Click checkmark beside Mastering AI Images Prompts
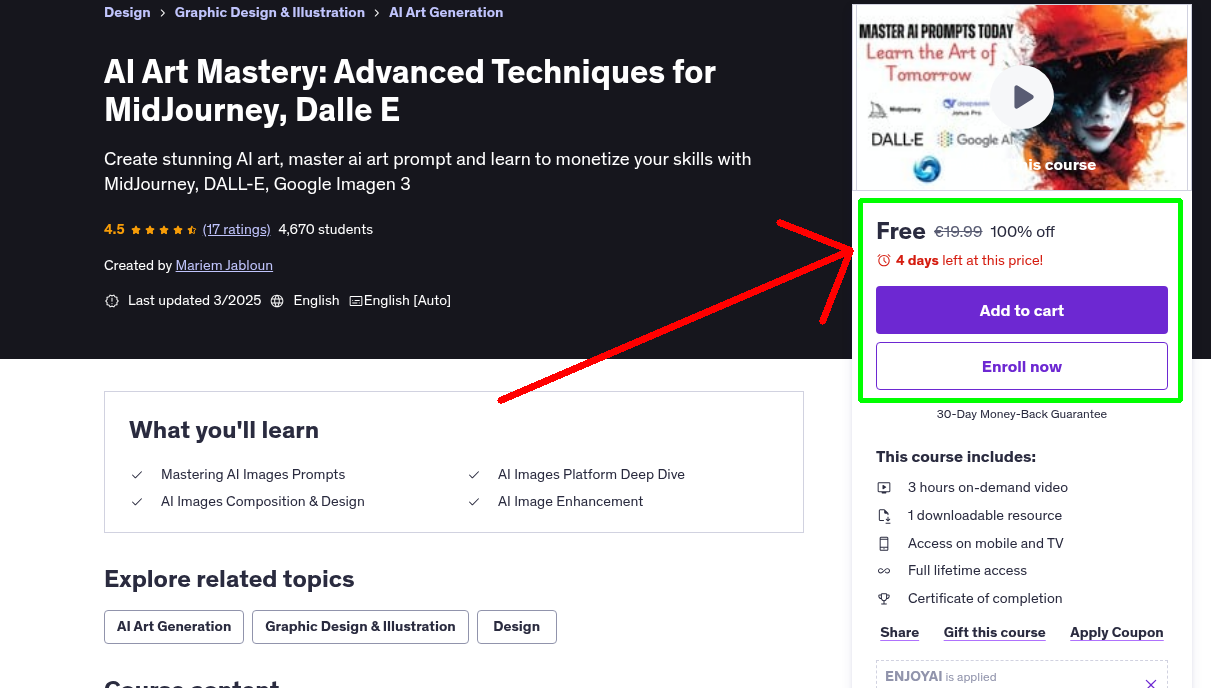 [137, 475]
